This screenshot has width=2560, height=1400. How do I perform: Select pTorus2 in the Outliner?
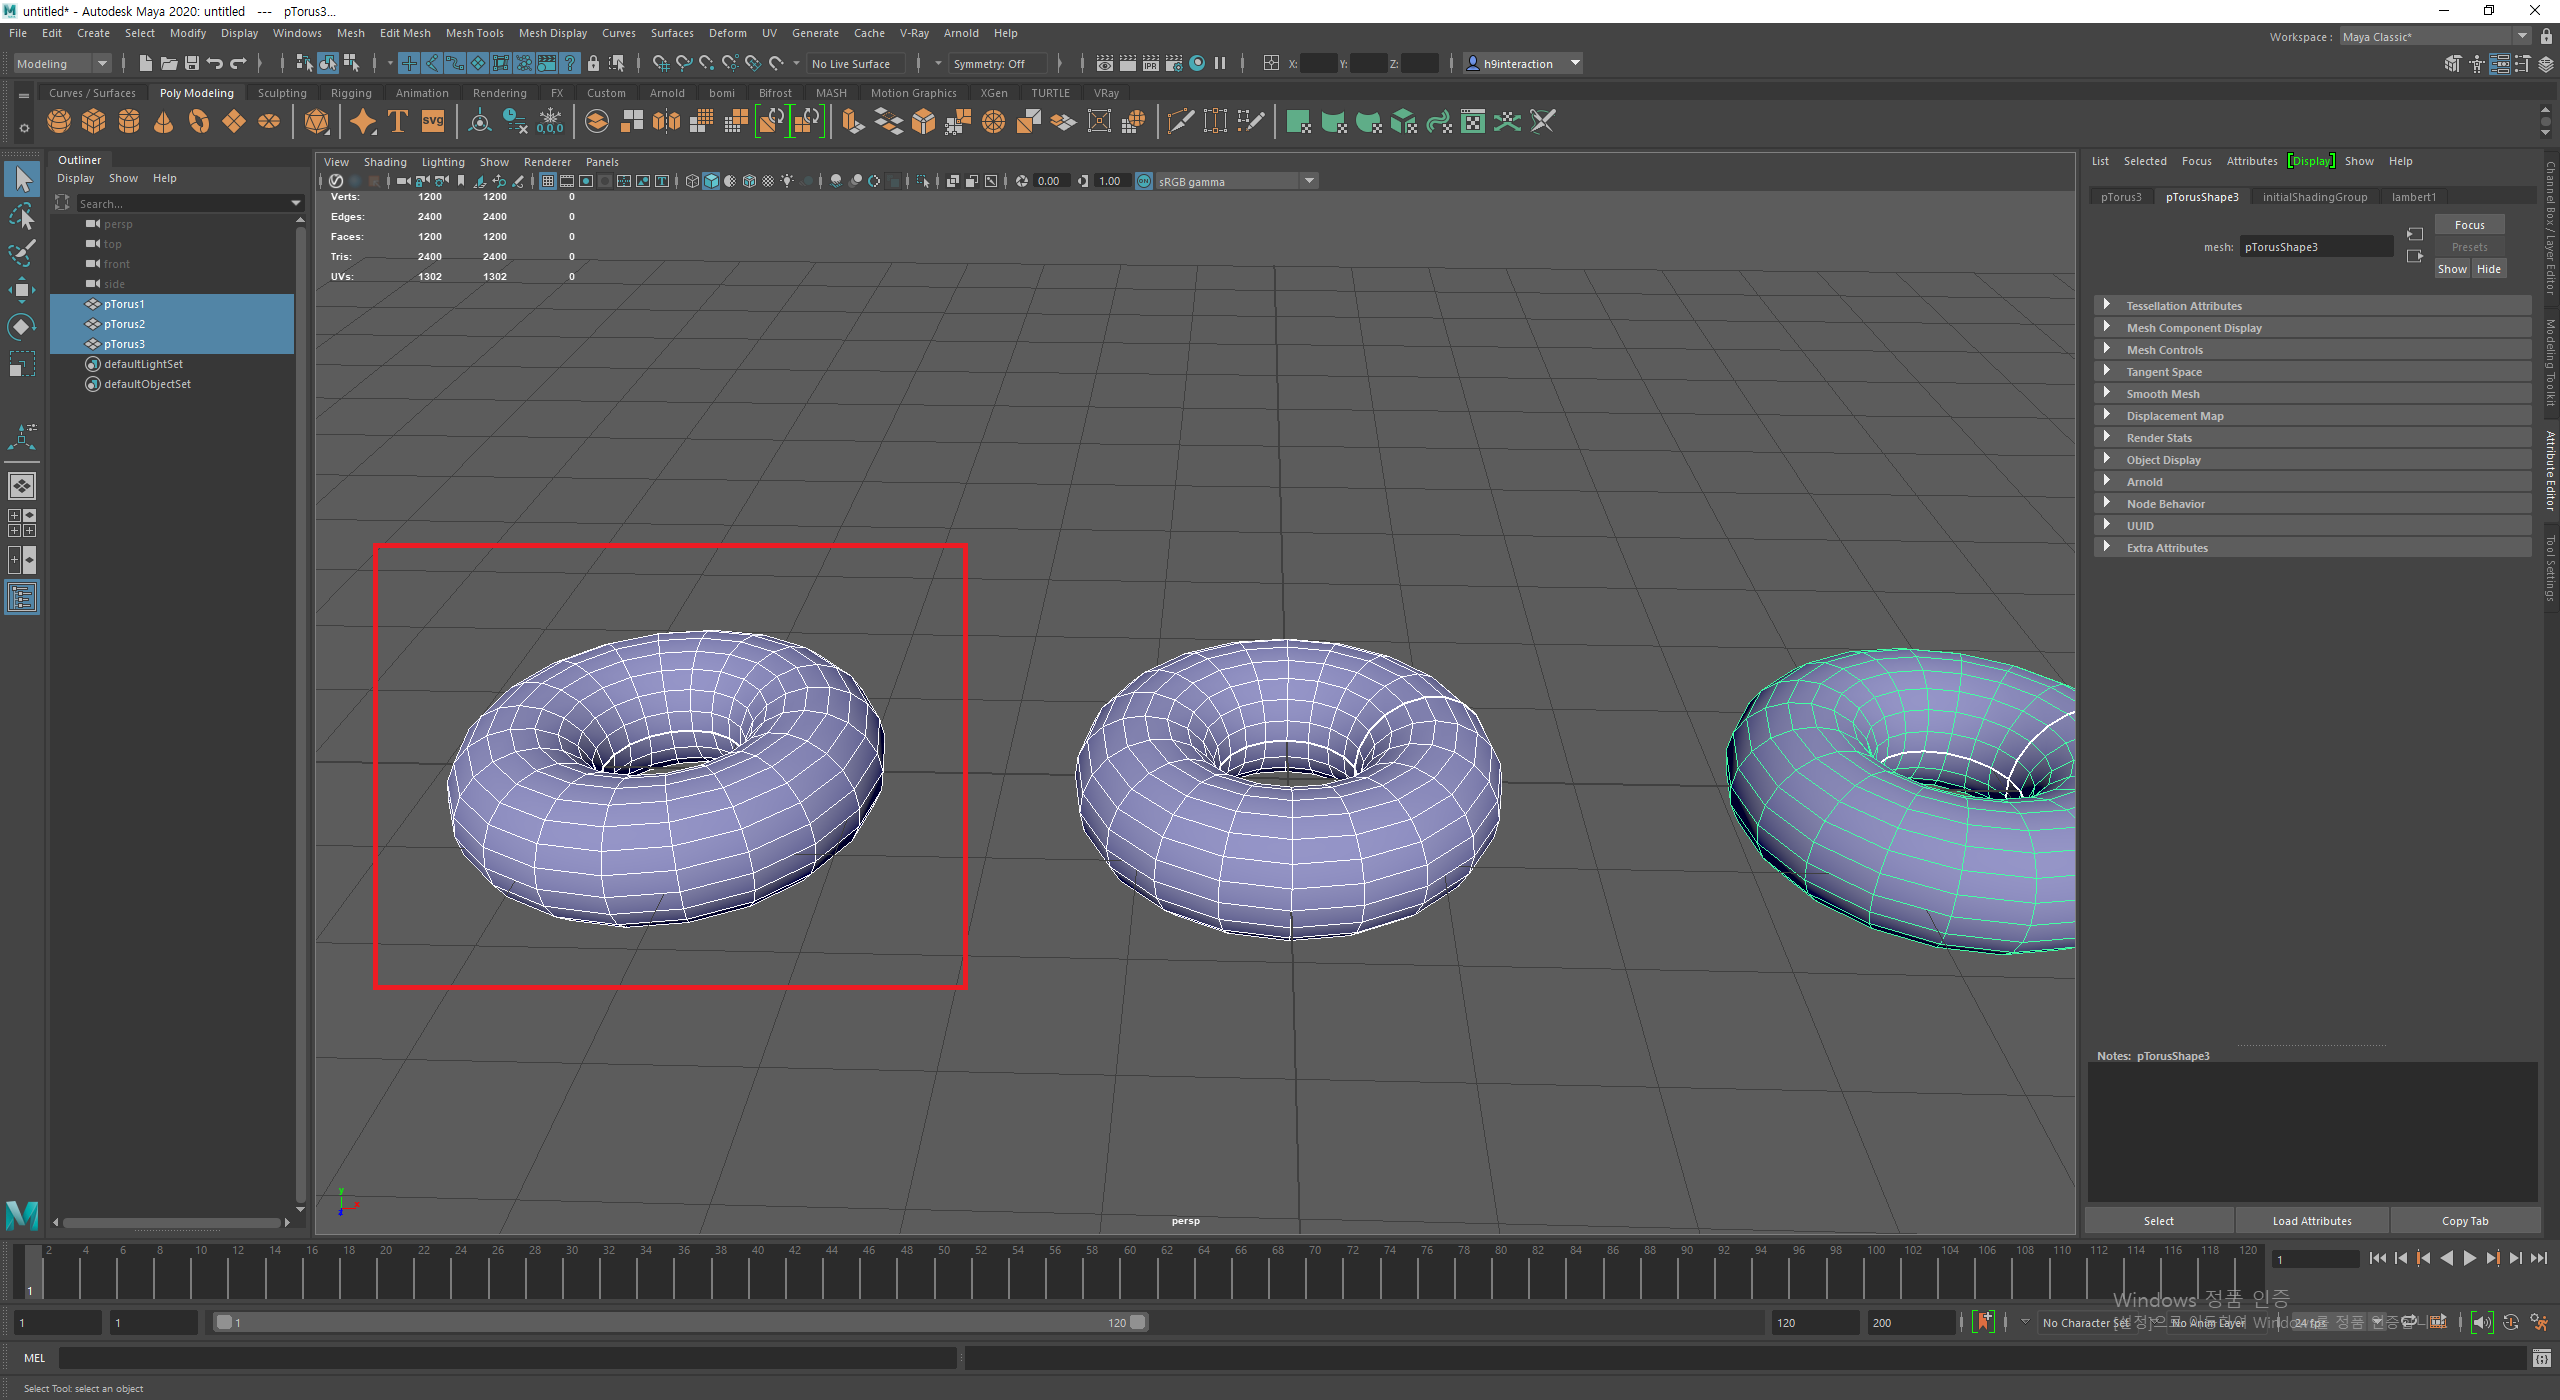pyautogui.click(x=124, y=324)
